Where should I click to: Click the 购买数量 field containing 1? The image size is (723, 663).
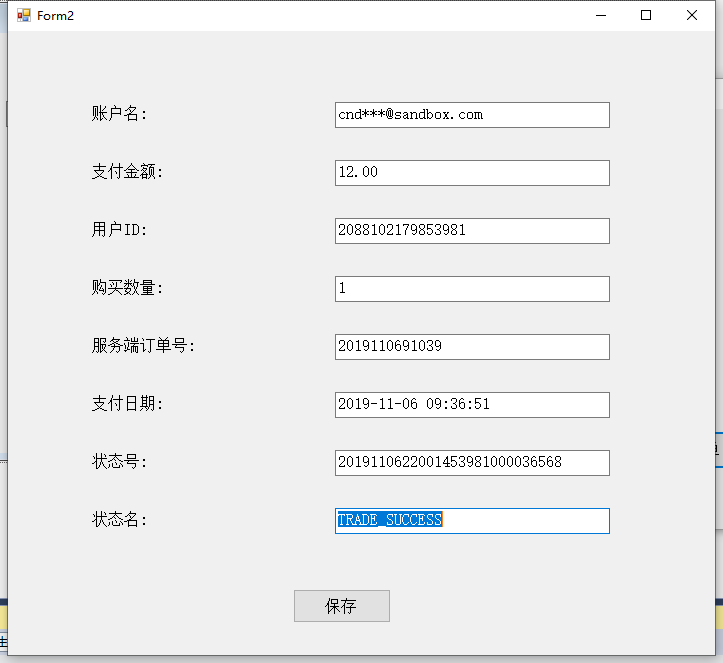[472, 289]
